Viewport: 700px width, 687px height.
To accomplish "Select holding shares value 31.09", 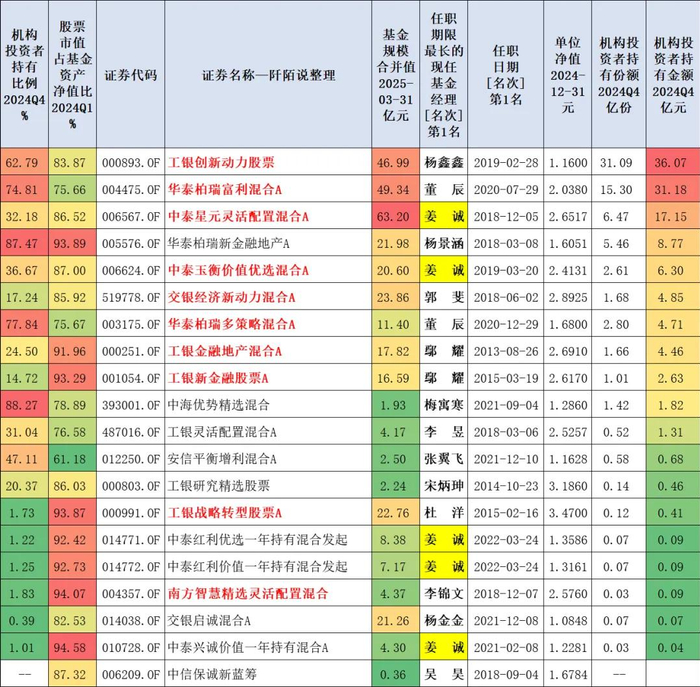I will pyautogui.click(x=616, y=163).
